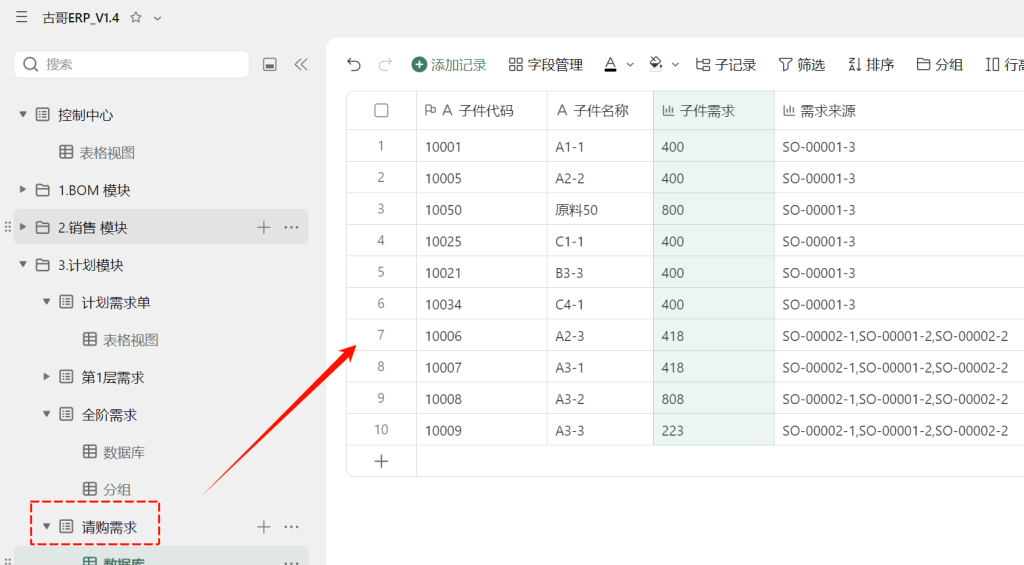Image resolution: width=1024 pixels, height=565 pixels.
Task: Expand 1.BOM 模块 folder arrow
Action: (x=23, y=189)
